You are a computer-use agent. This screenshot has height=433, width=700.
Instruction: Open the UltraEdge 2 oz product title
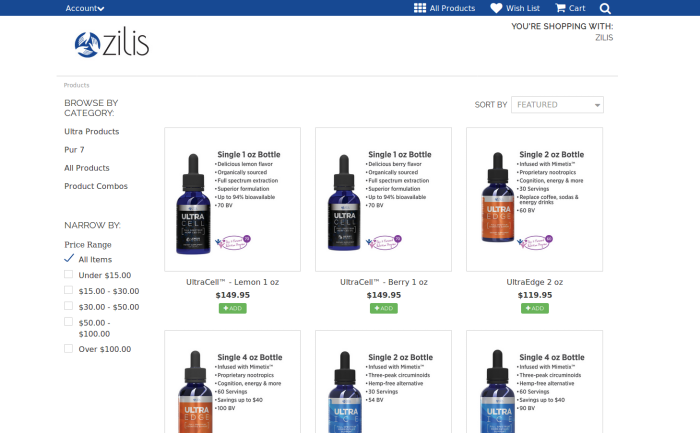pyautogui.click(x=535, y=282)
